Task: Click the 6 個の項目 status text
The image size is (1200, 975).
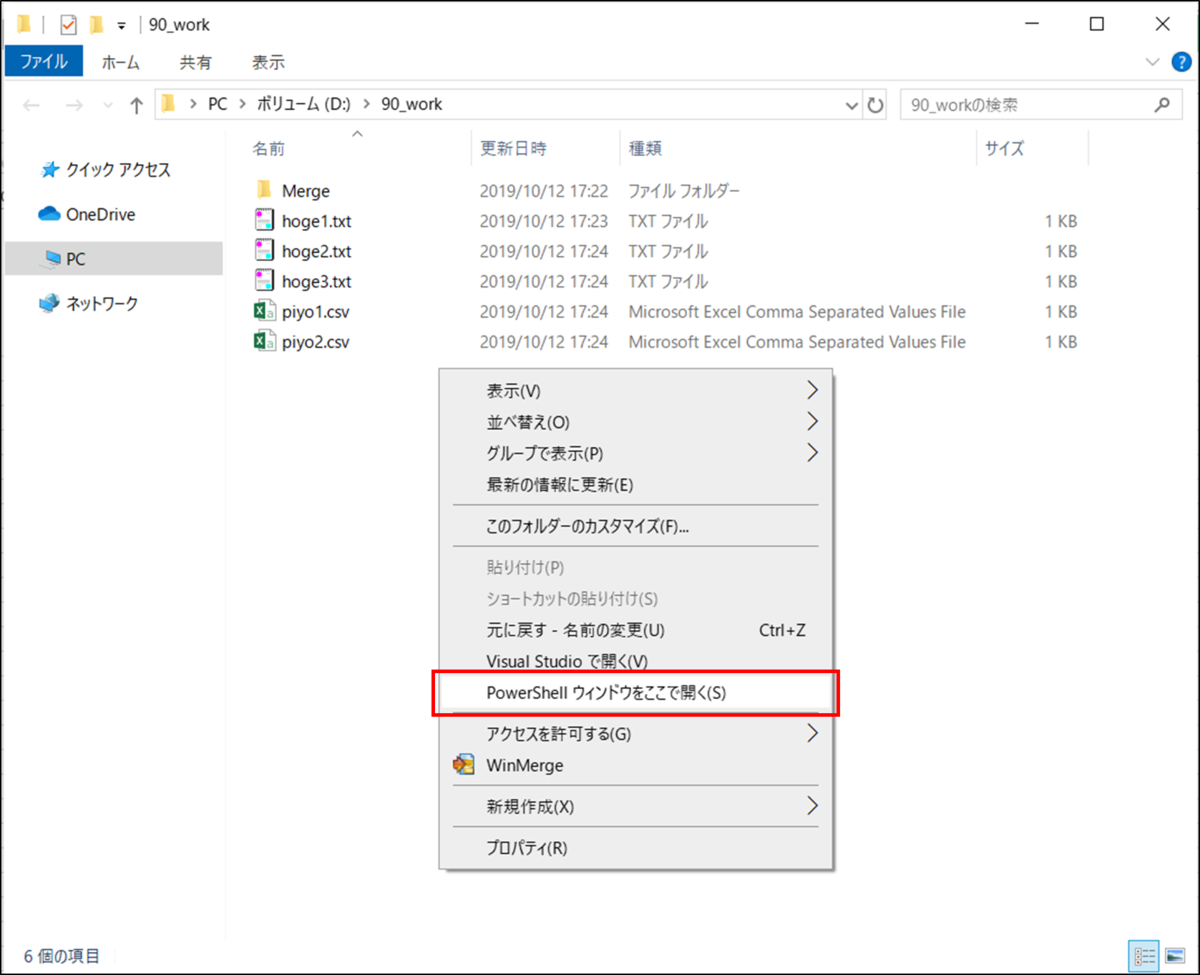Action: 62,956
